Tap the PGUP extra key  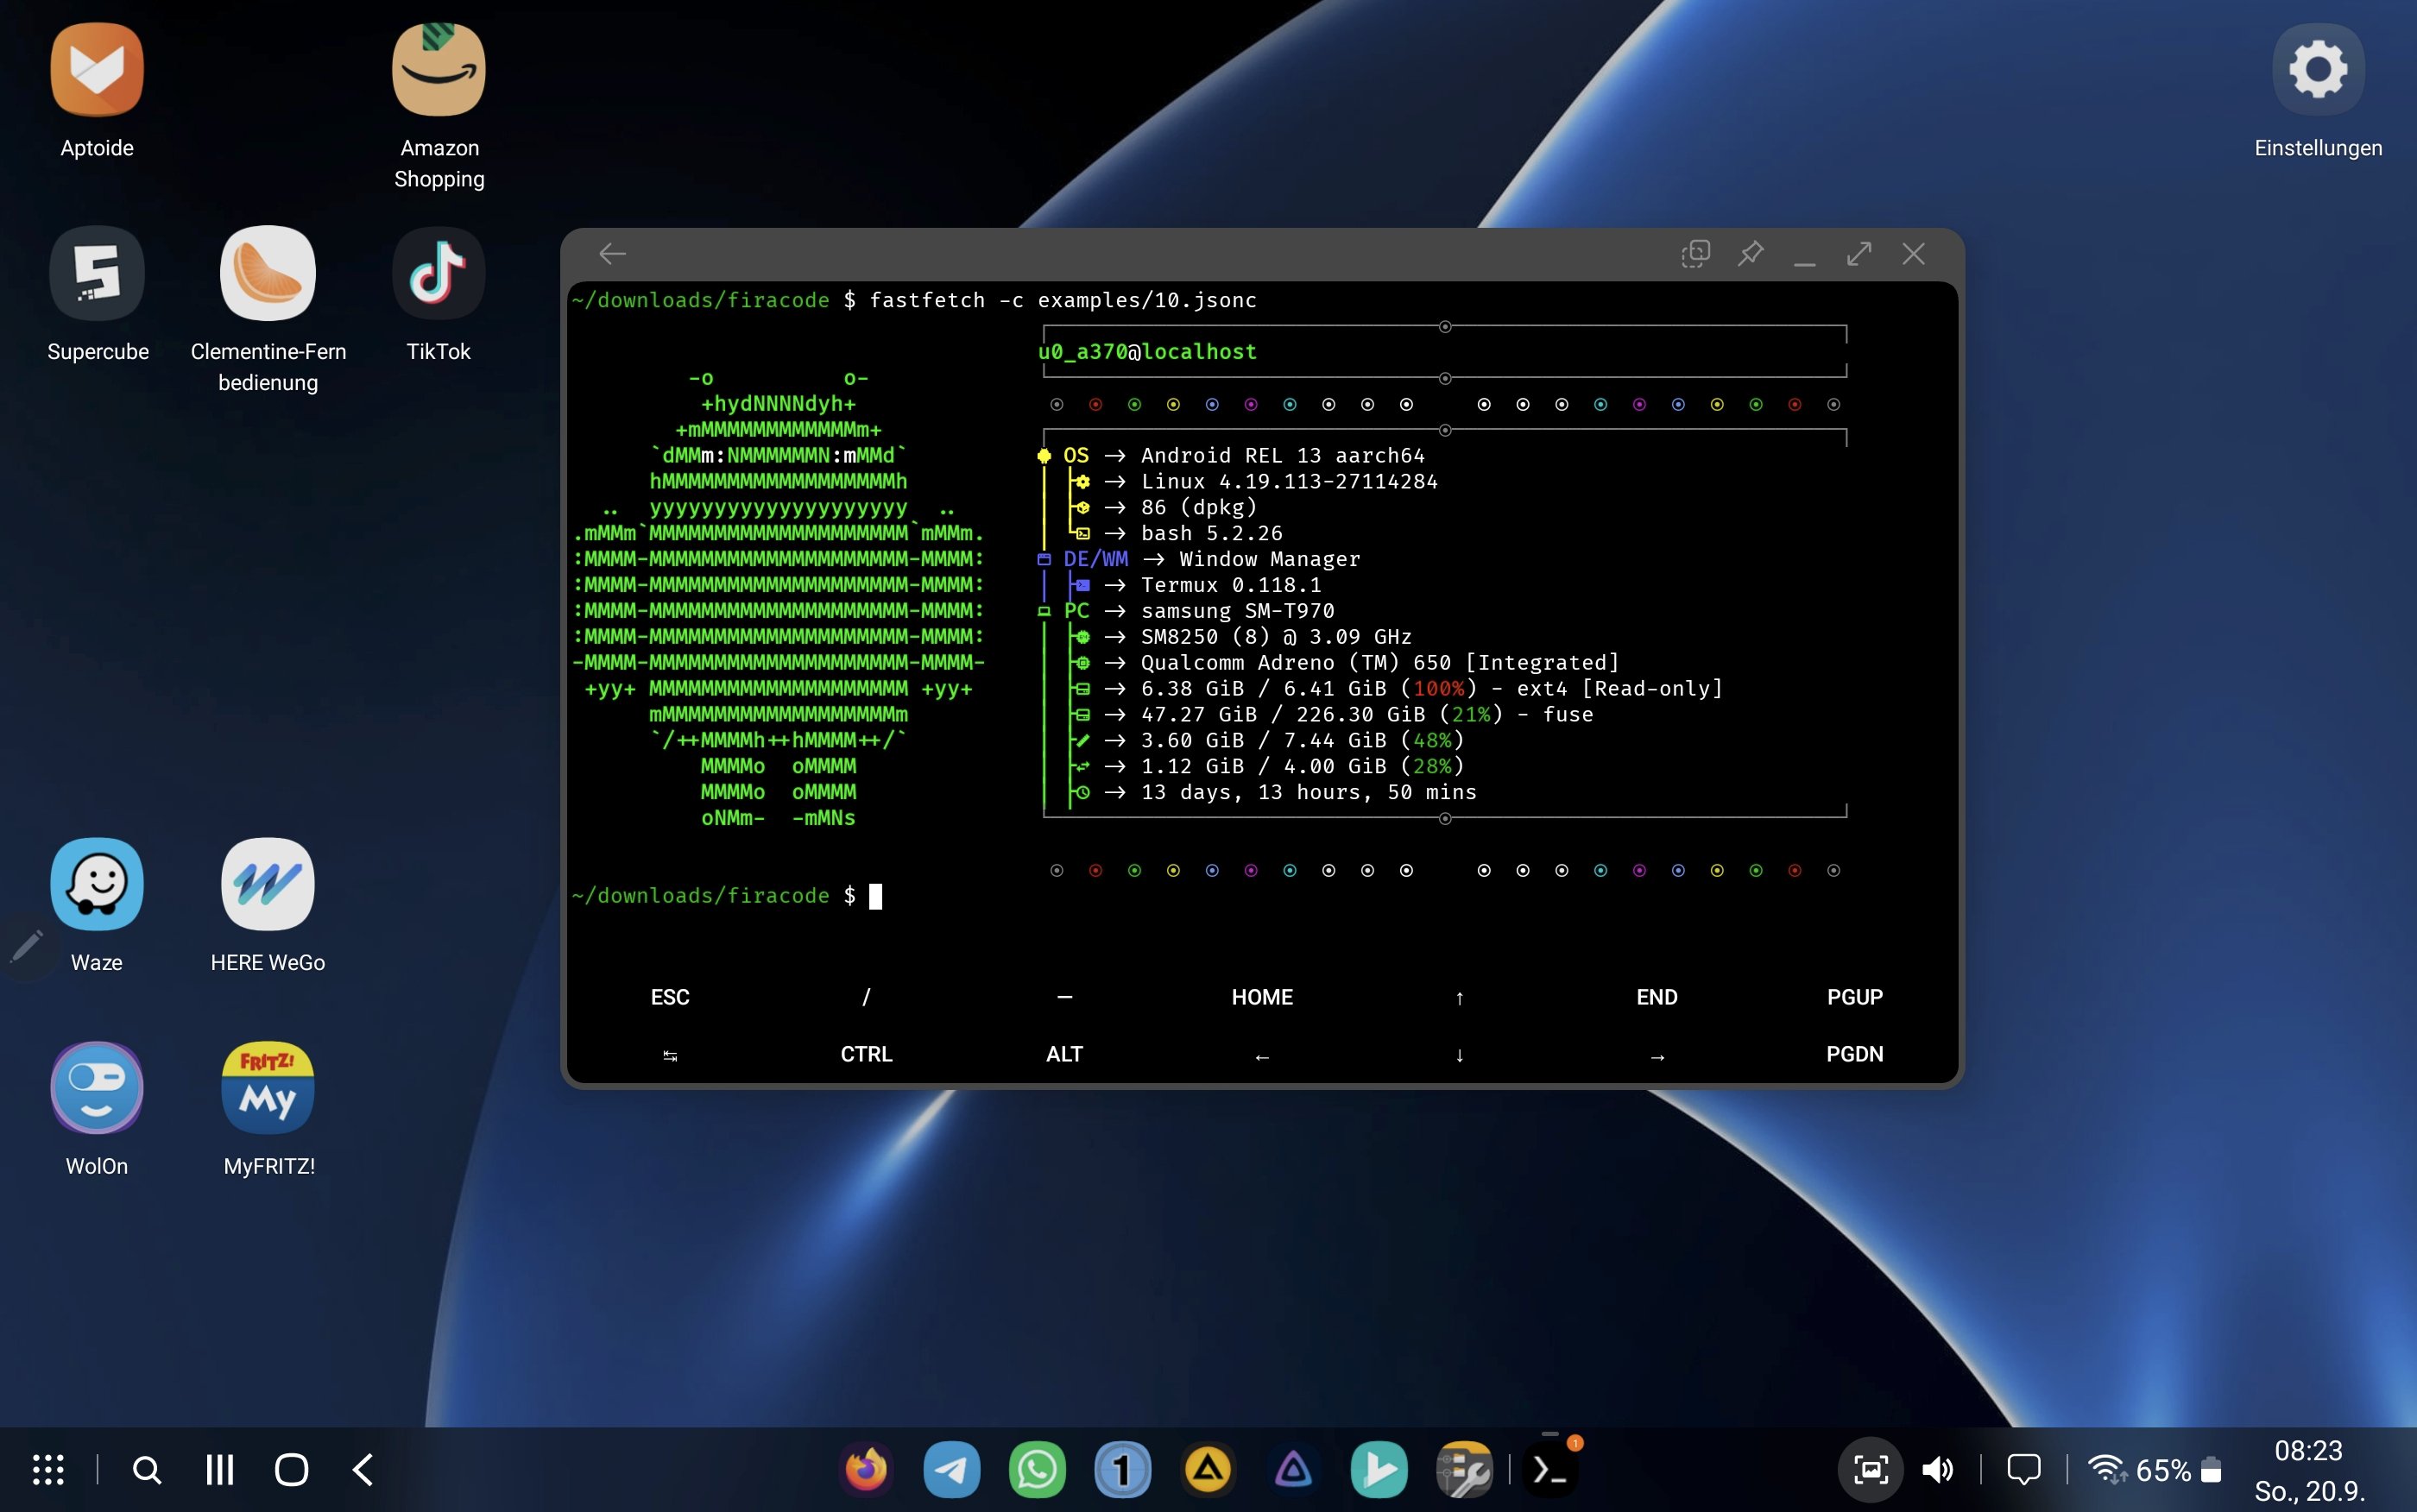(1855, 997)
